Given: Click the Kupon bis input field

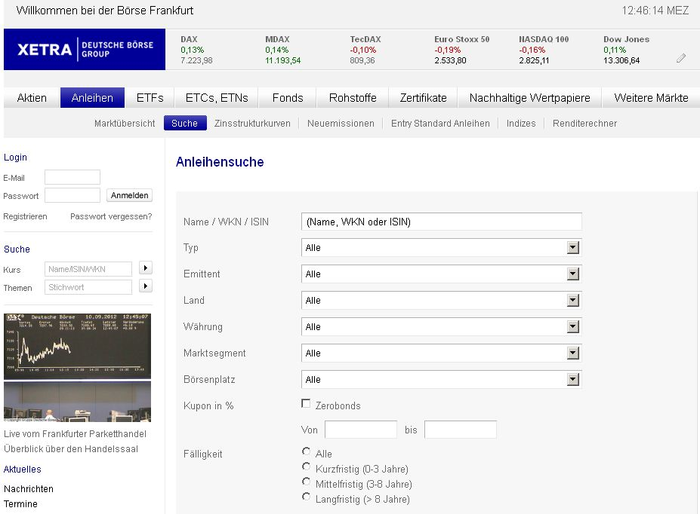Looking at the screenshot, I should pyautogui.click(x=460, y=430).
